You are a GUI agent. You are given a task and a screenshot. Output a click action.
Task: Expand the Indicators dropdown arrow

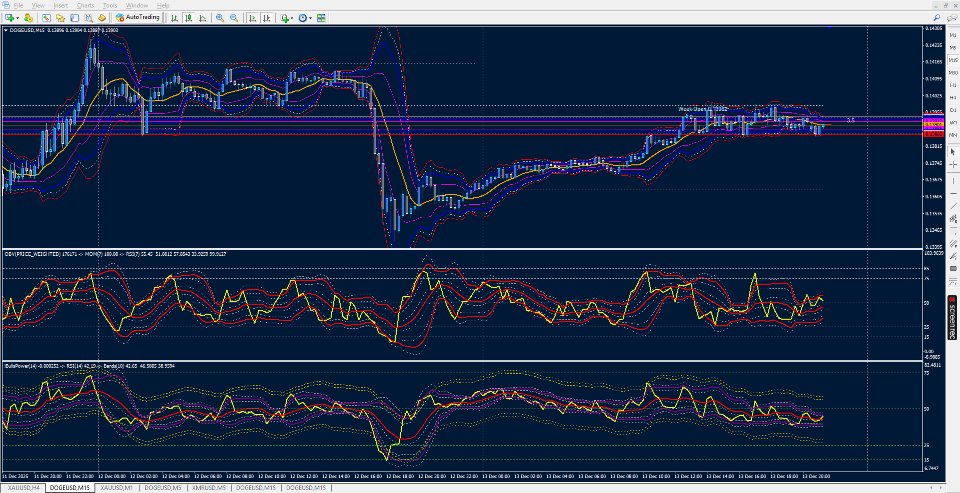tap(292, 18)
